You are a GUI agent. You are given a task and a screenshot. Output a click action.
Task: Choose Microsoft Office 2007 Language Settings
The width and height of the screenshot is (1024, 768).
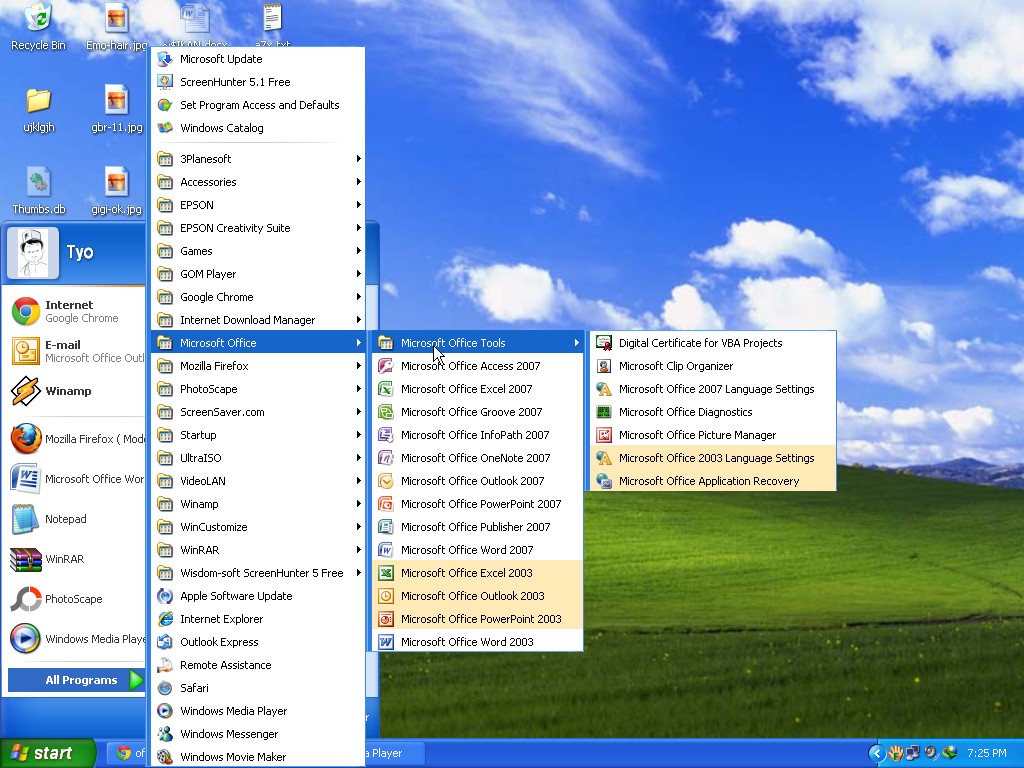712,389
